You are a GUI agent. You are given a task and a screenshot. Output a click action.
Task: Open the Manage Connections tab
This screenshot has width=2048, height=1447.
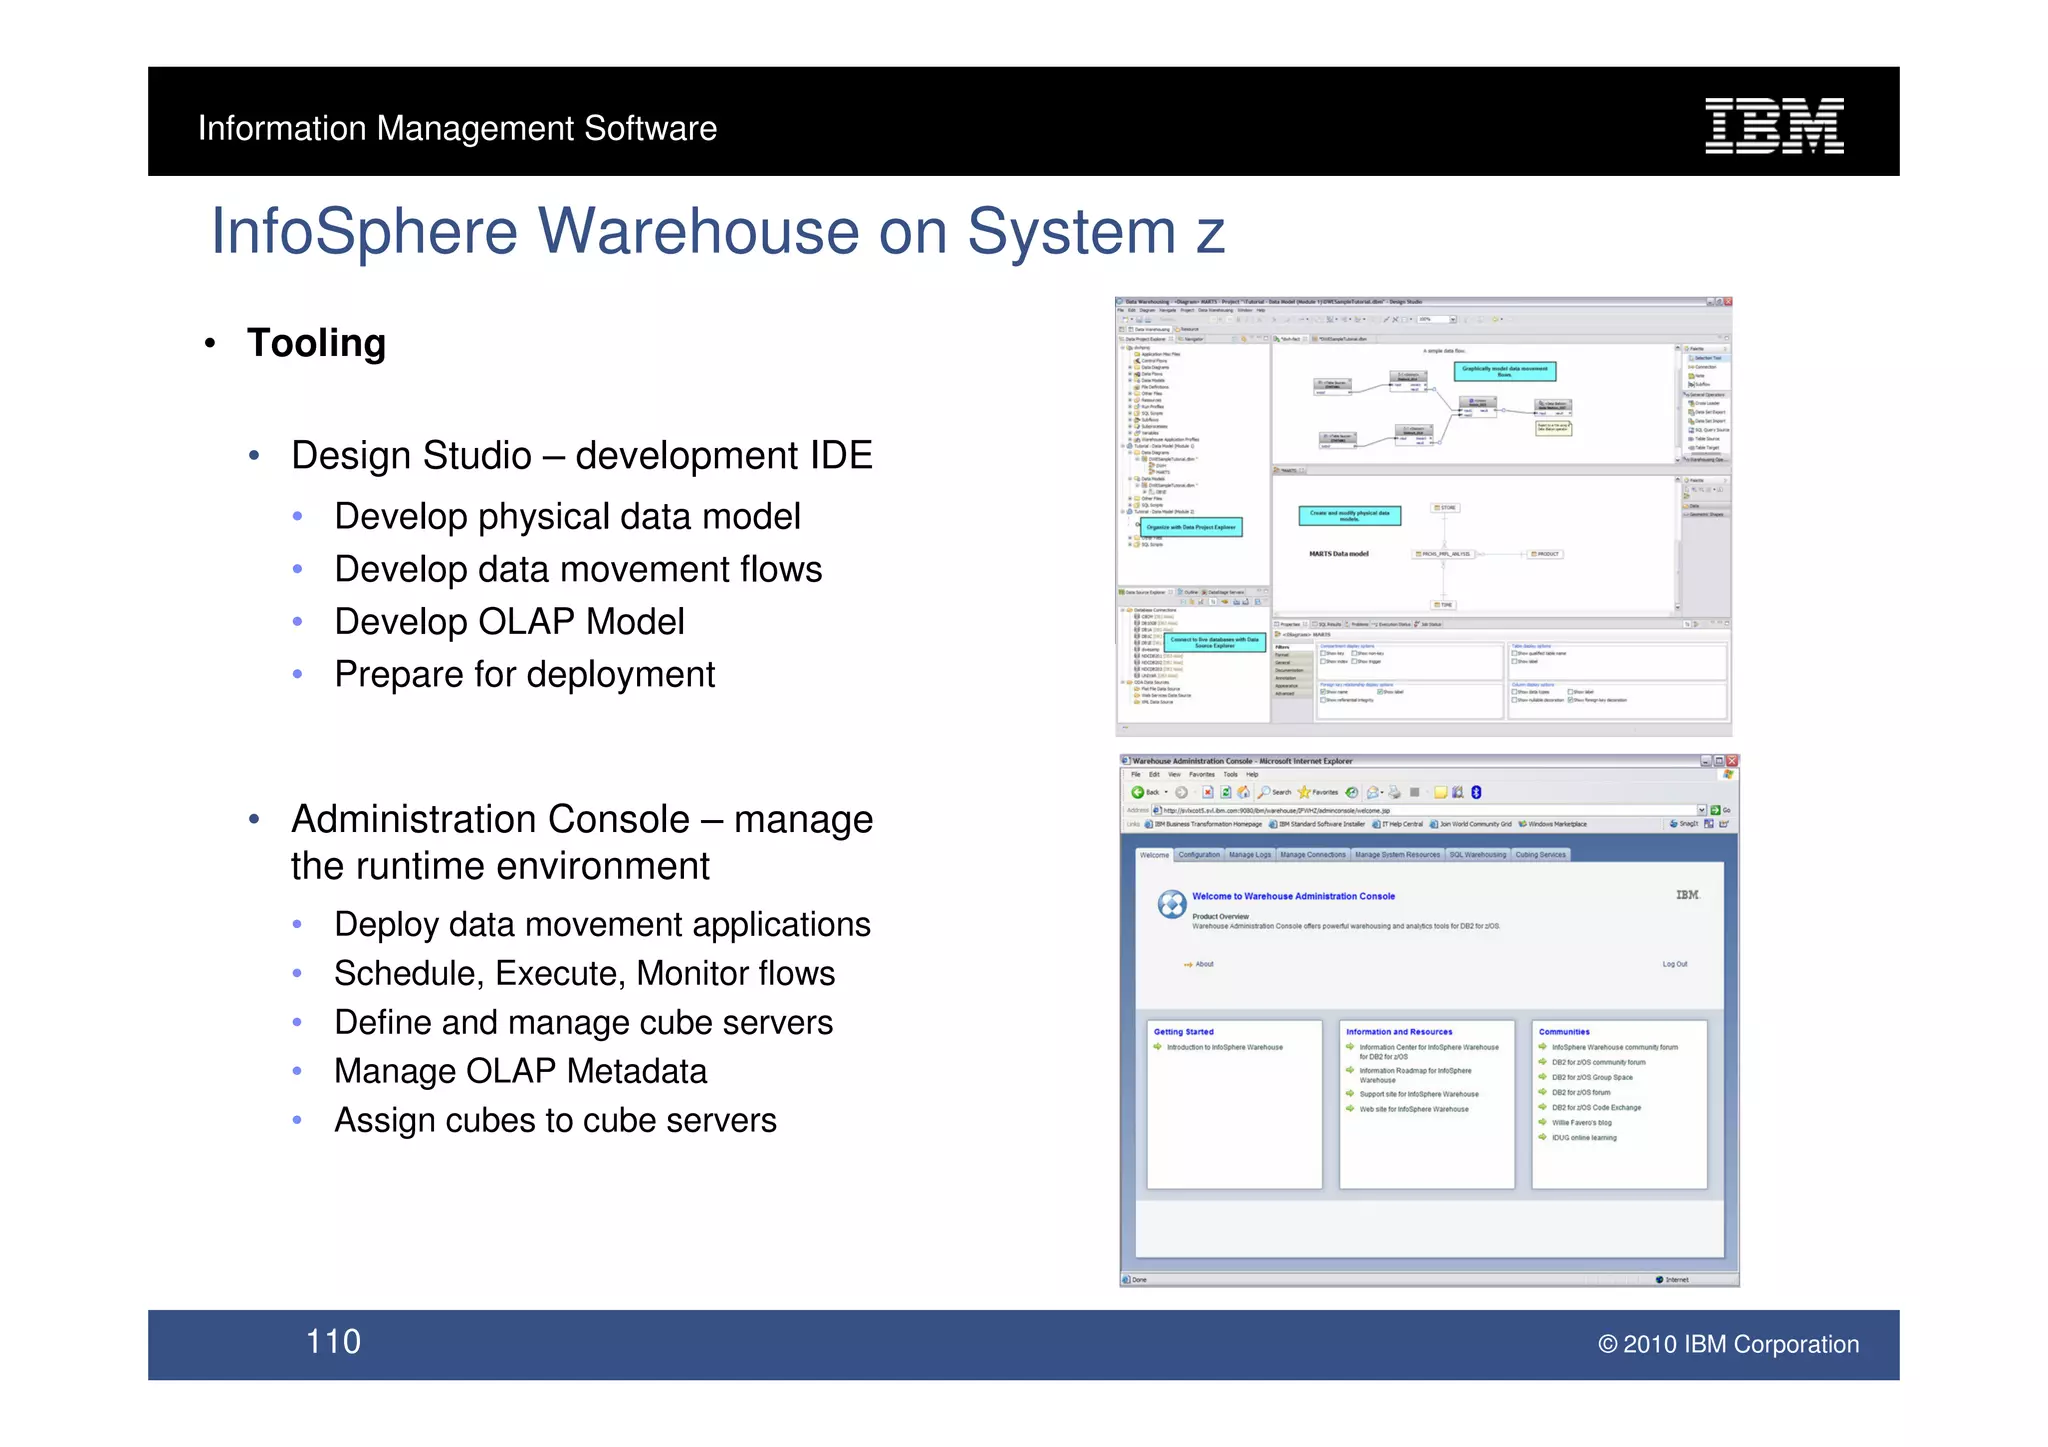pyautogui.click(x=1313, y=855)
